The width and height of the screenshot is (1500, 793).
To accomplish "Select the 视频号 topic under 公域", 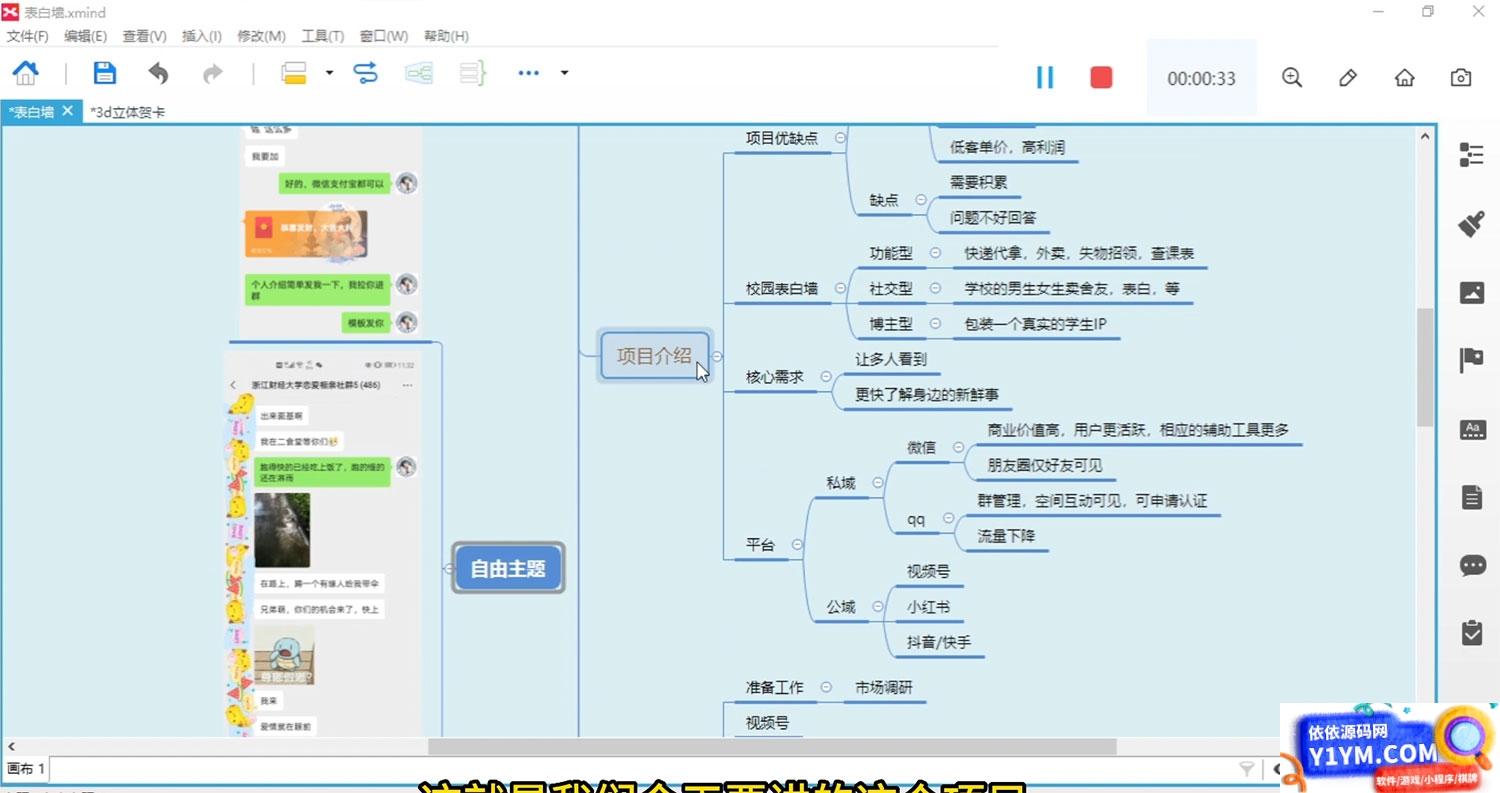I will click(x=928, y=572).
